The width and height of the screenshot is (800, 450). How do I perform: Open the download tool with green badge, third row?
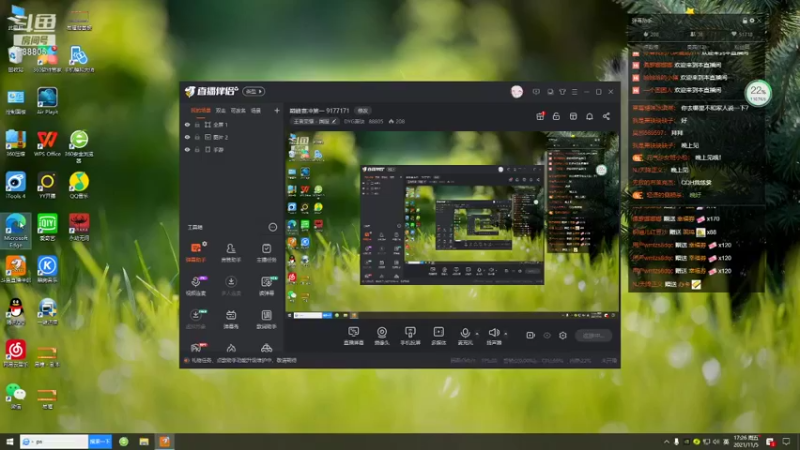(x=196, y=318)
